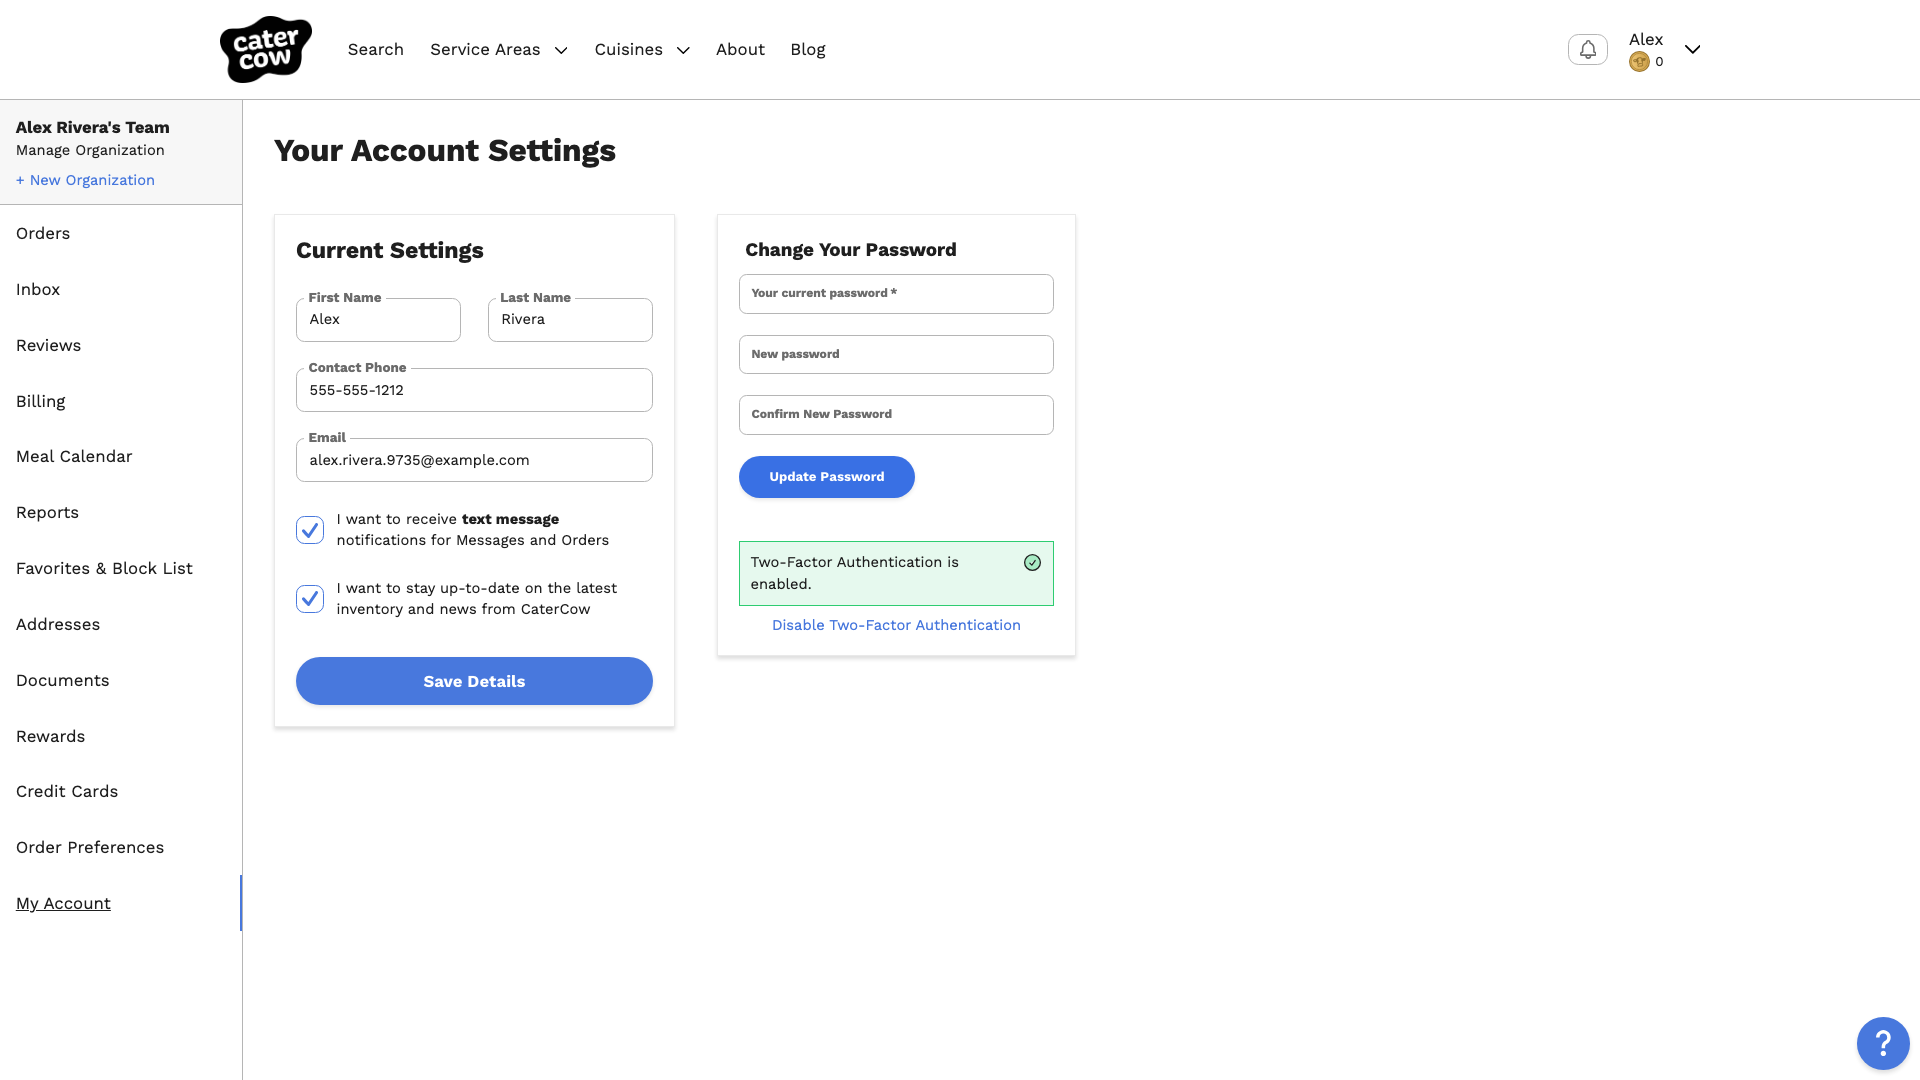The image size is (1920, 1080).
Task: Go to Search in top navigation
Action: tap(376, 49)
